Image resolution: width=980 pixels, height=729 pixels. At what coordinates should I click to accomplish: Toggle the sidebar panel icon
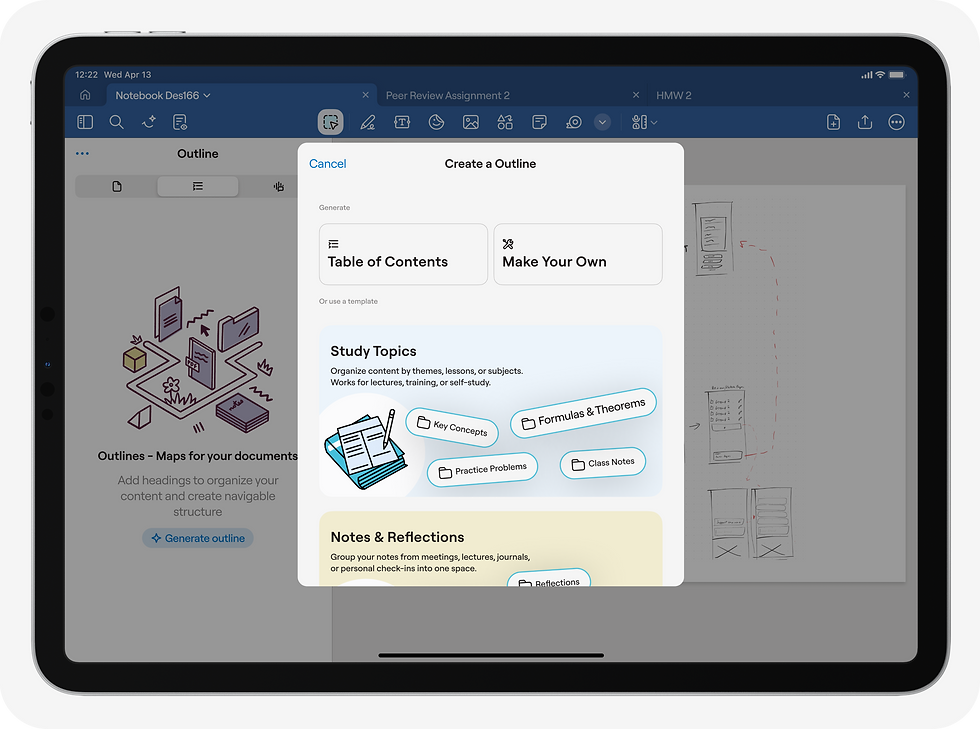tap(85, 122)
